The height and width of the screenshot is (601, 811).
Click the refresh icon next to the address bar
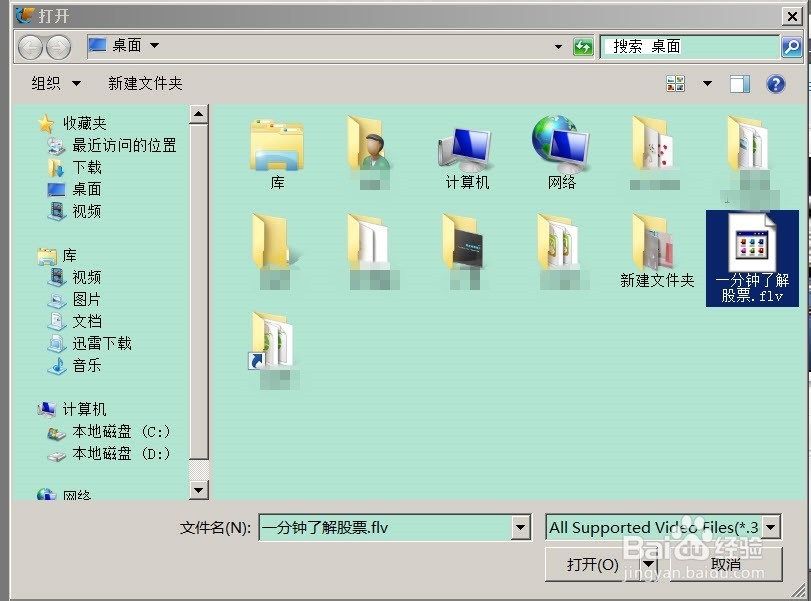click(583, 46)
